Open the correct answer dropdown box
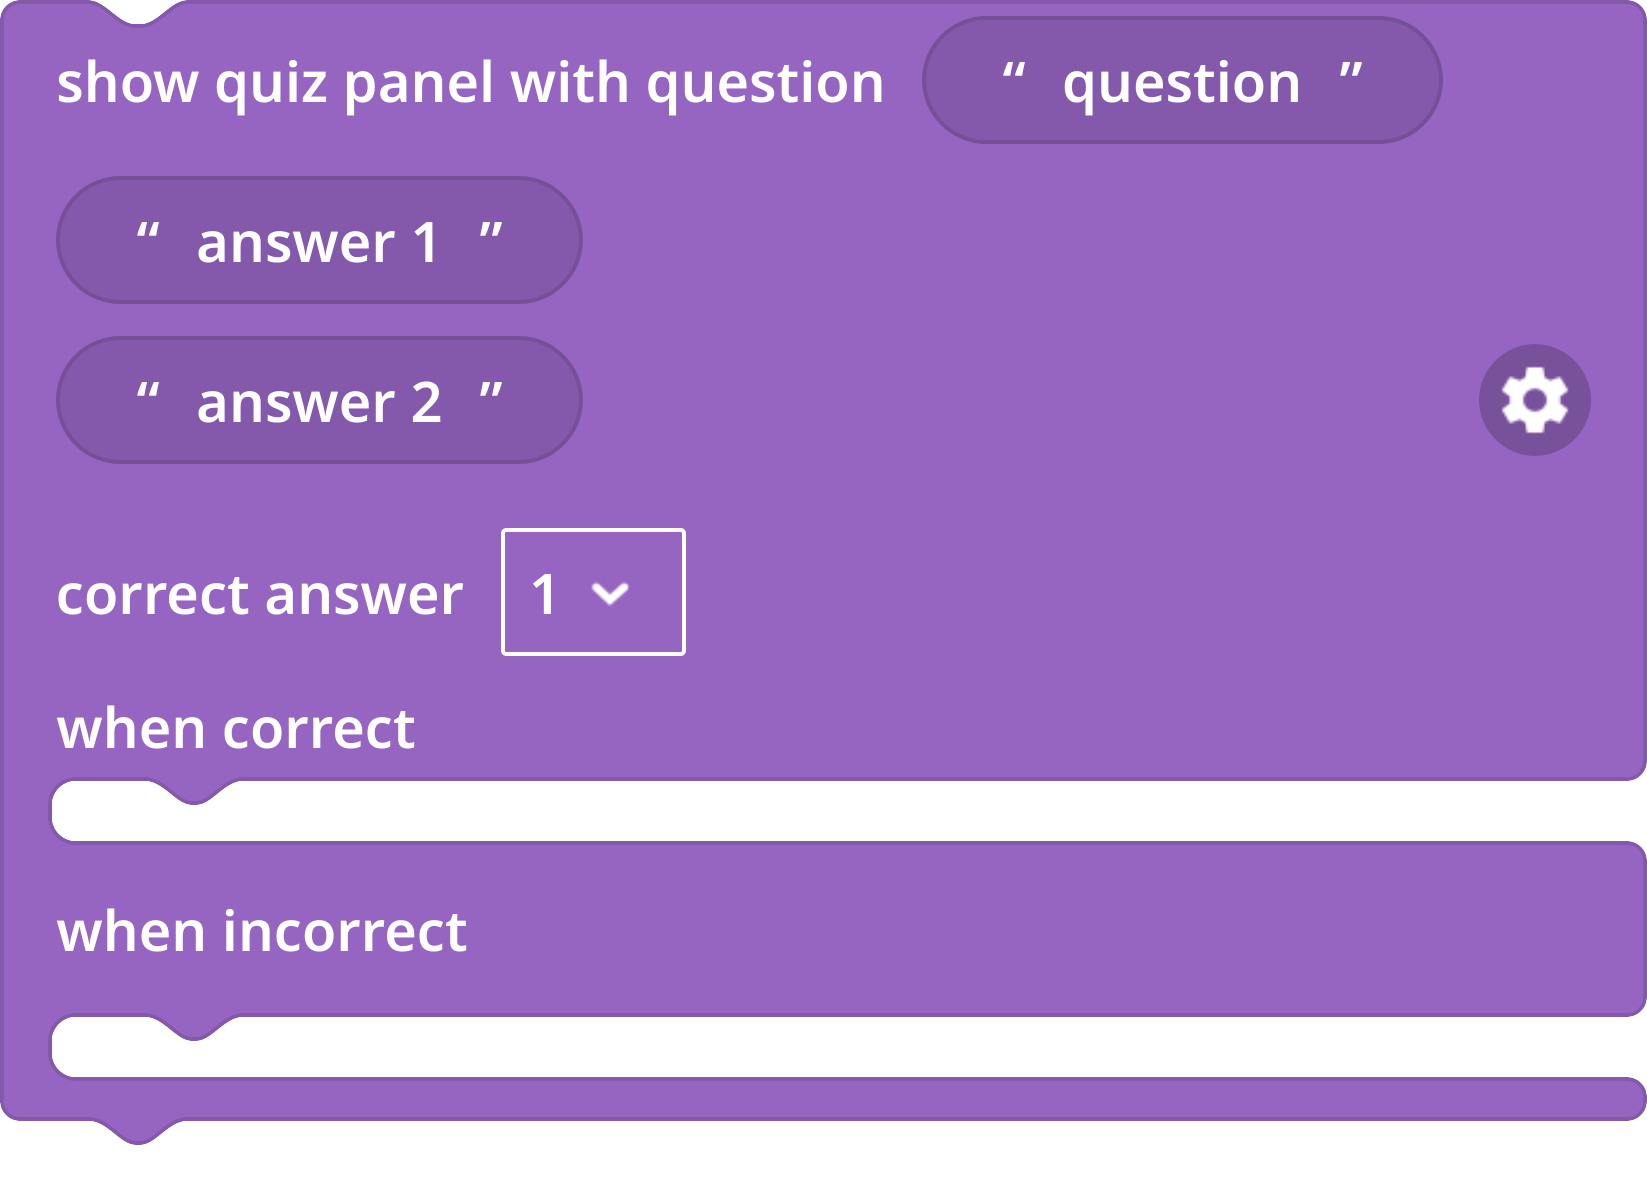 (x=593, y=592)
